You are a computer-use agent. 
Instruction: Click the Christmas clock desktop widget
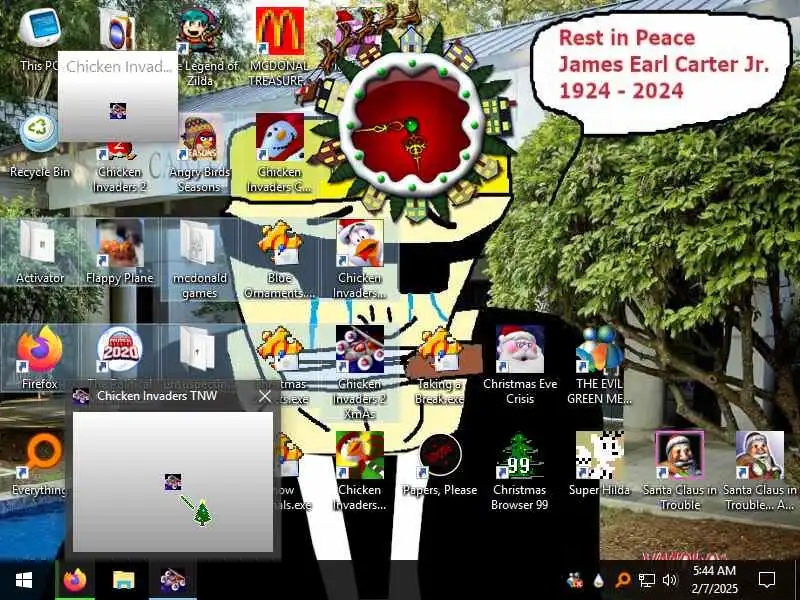pos(412,127)
